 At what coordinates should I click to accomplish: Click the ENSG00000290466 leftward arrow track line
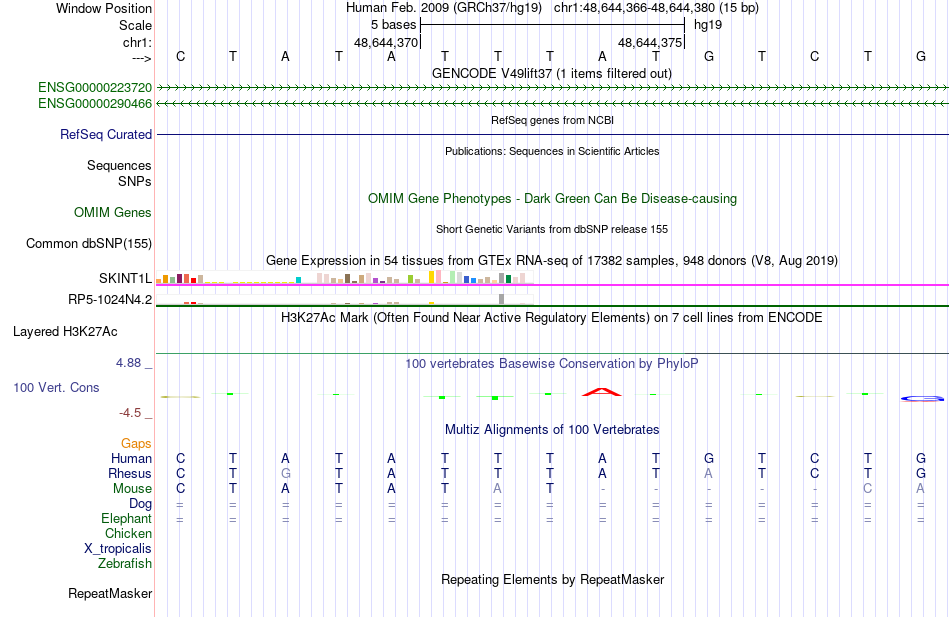[552, 104]
